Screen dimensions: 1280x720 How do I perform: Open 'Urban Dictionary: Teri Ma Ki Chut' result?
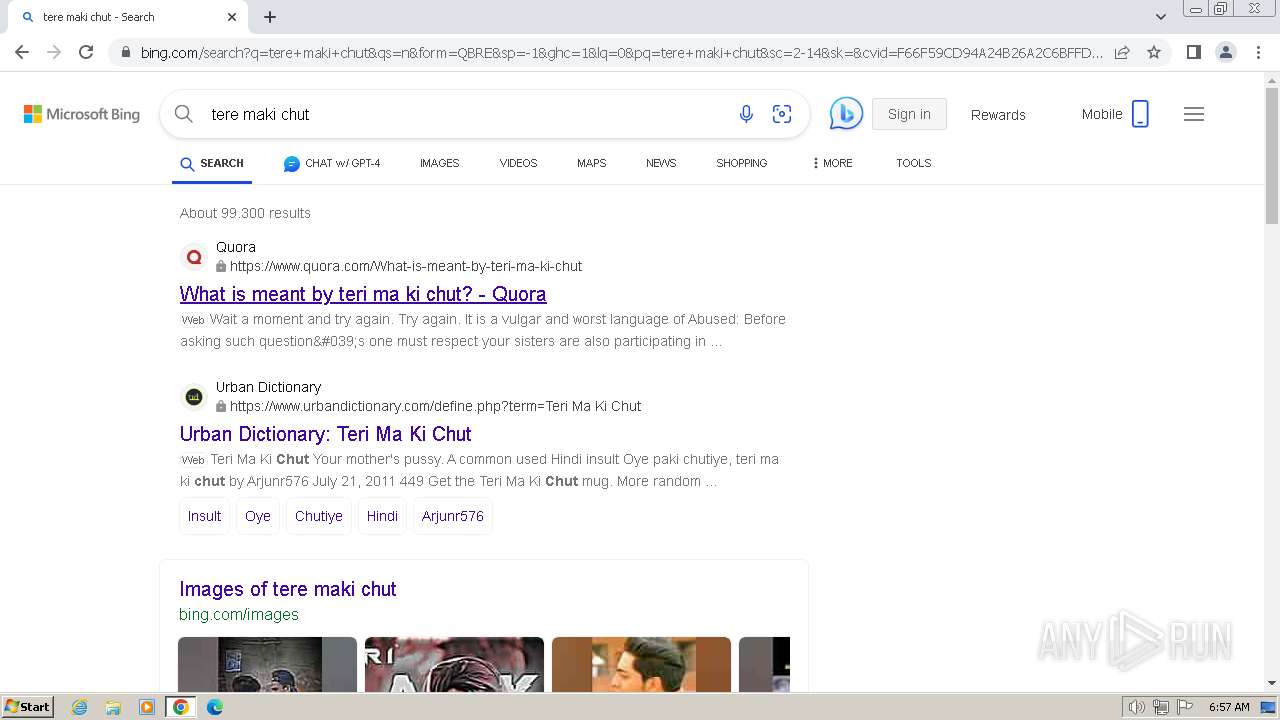tap(326, 434)
